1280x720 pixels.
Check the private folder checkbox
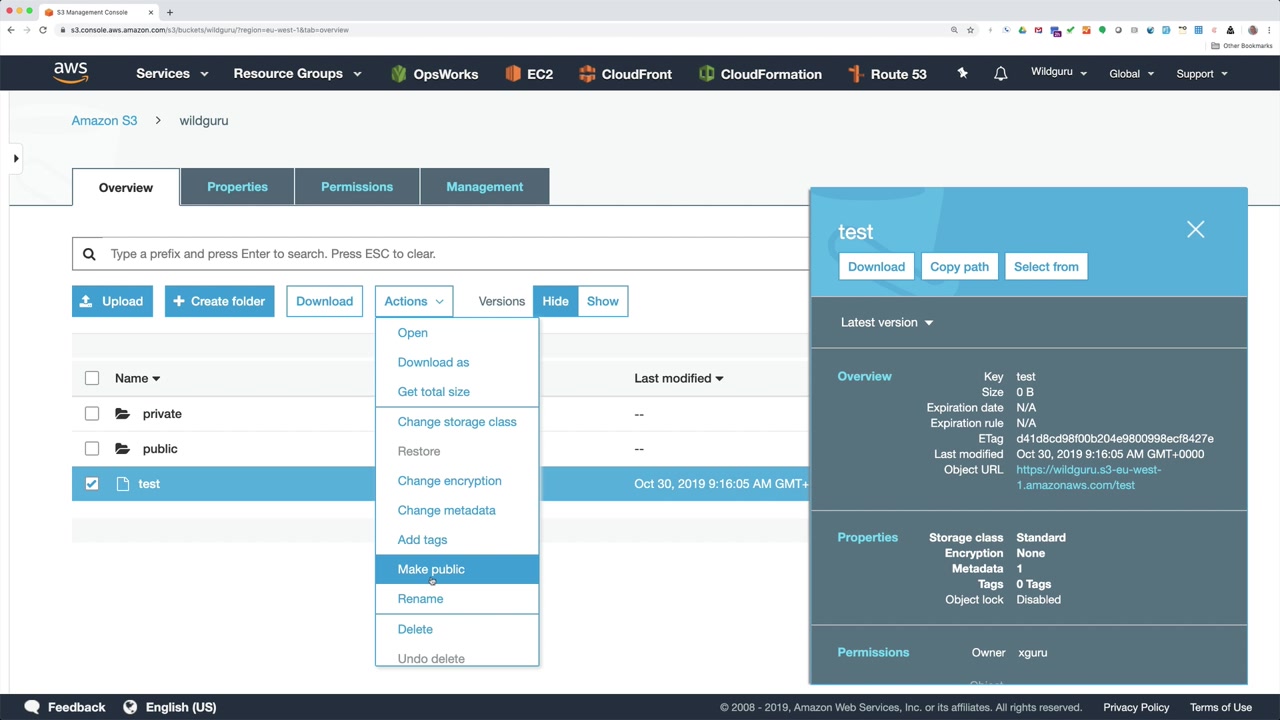[x=92, y=414]
